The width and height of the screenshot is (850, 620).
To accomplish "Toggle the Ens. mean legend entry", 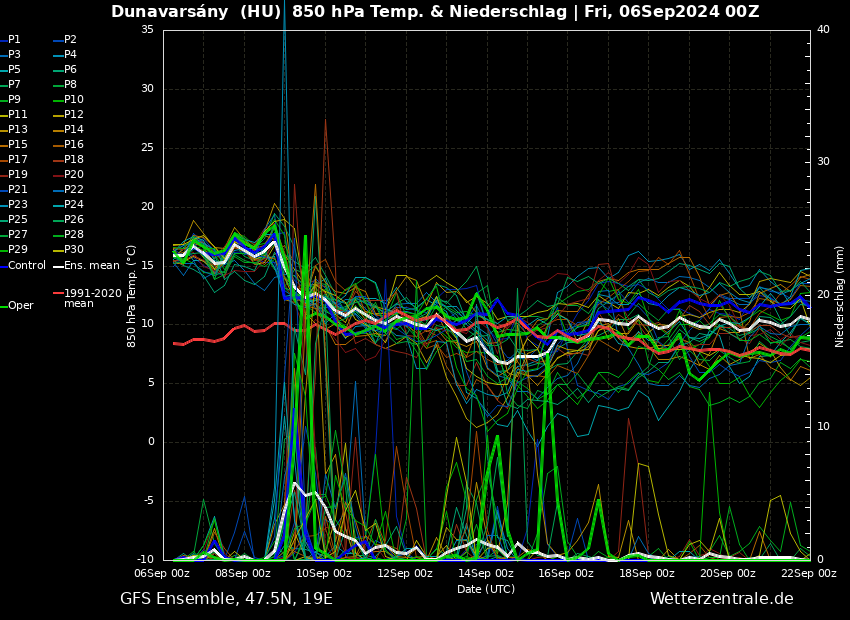I will 91,266.
